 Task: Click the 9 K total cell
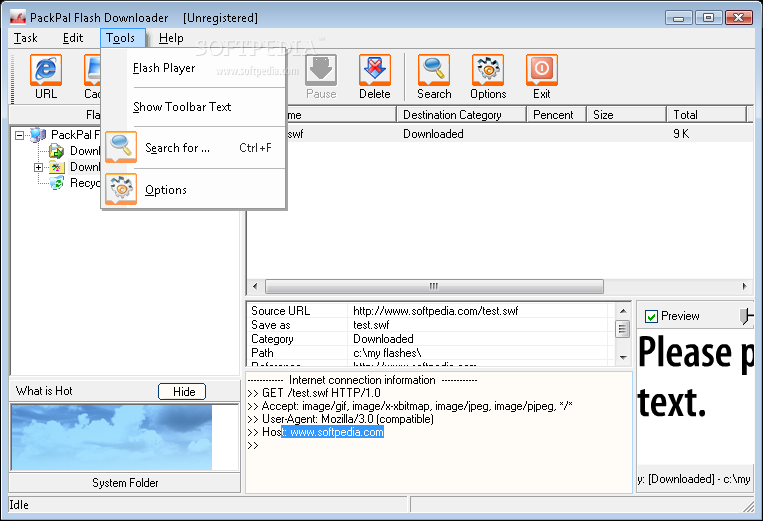(x=681, y=134)
